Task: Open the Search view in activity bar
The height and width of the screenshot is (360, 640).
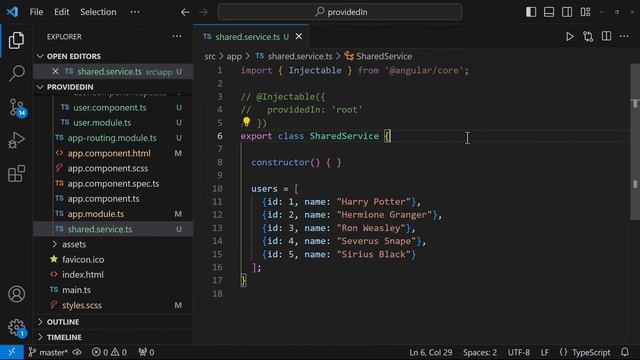Action: coord(16,73)
